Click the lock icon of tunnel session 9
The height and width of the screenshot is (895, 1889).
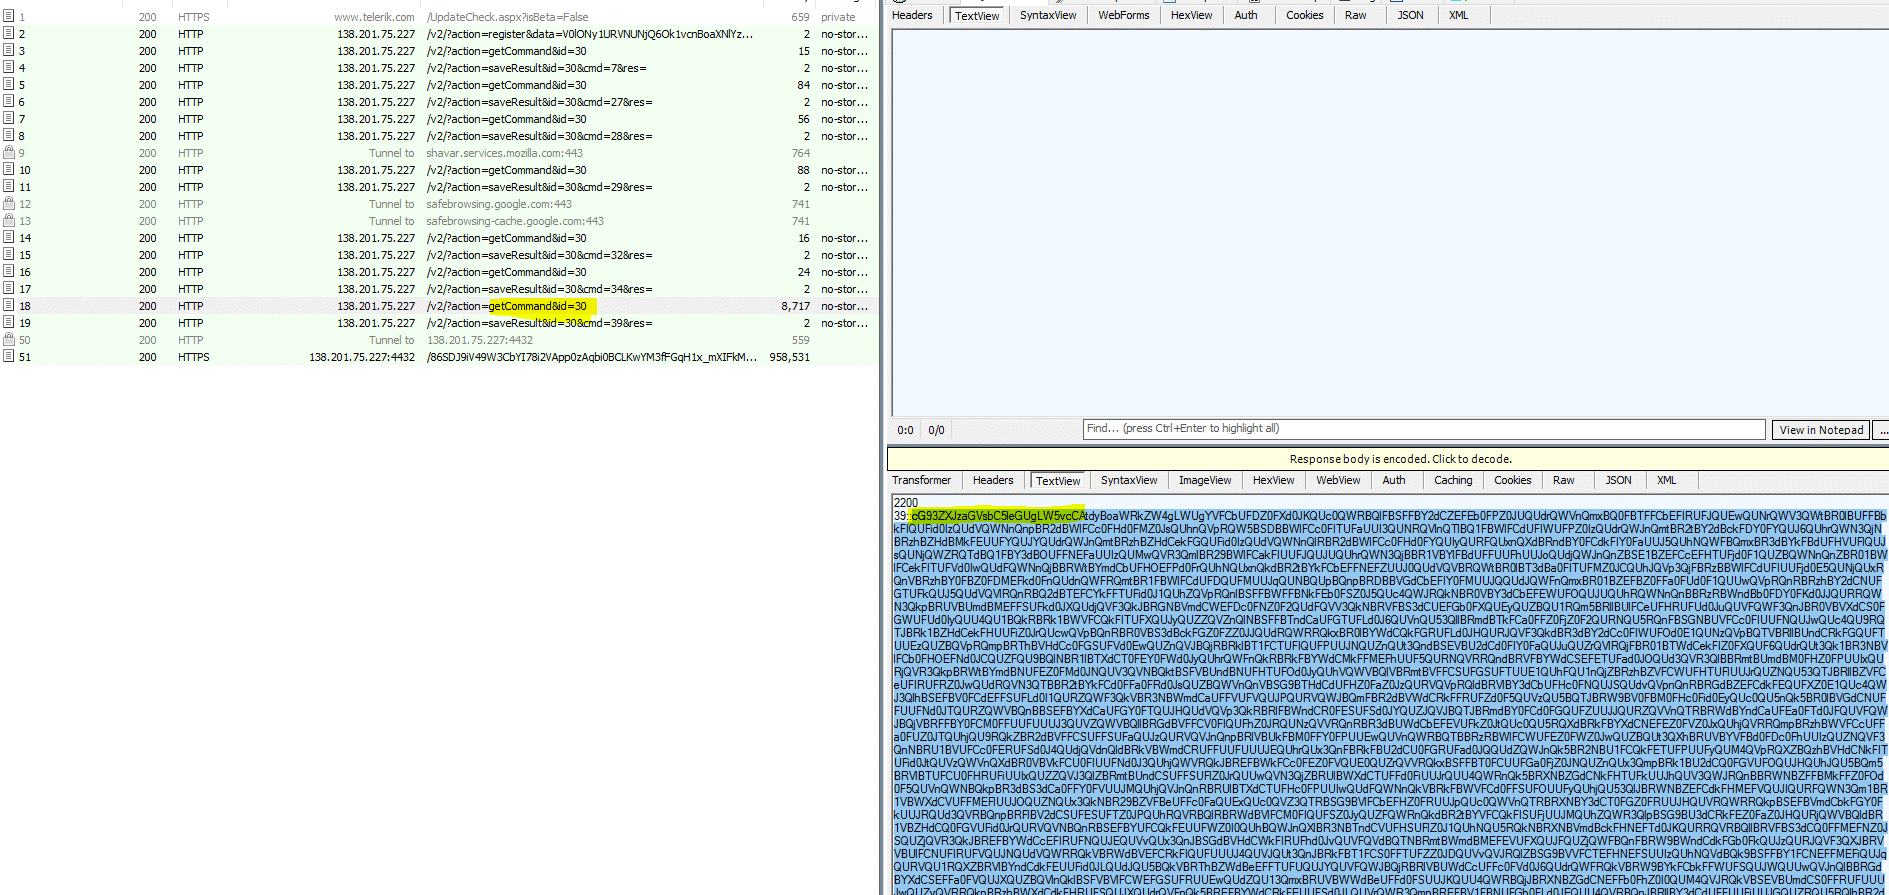[x=8, y=153]
